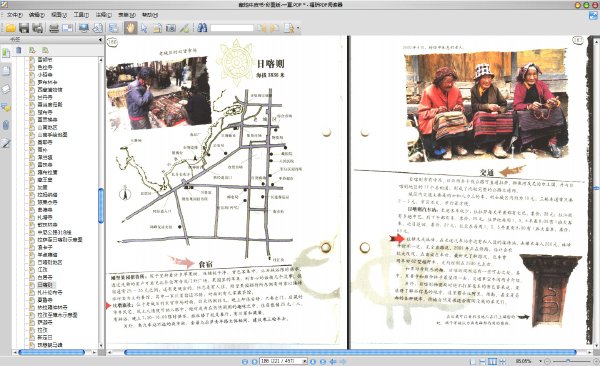Open the zoom percentage dropdown arrow

pyautogui.click(x=540, y=361)
